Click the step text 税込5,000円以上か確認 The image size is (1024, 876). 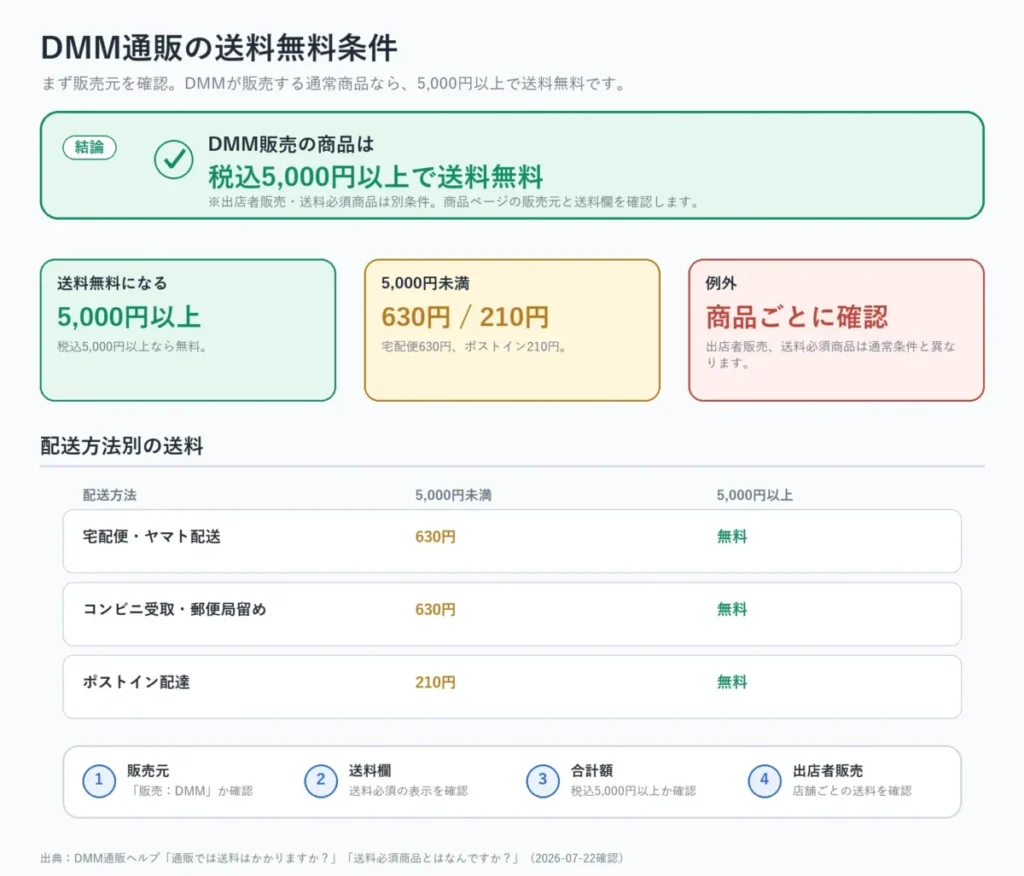[633, 791]
